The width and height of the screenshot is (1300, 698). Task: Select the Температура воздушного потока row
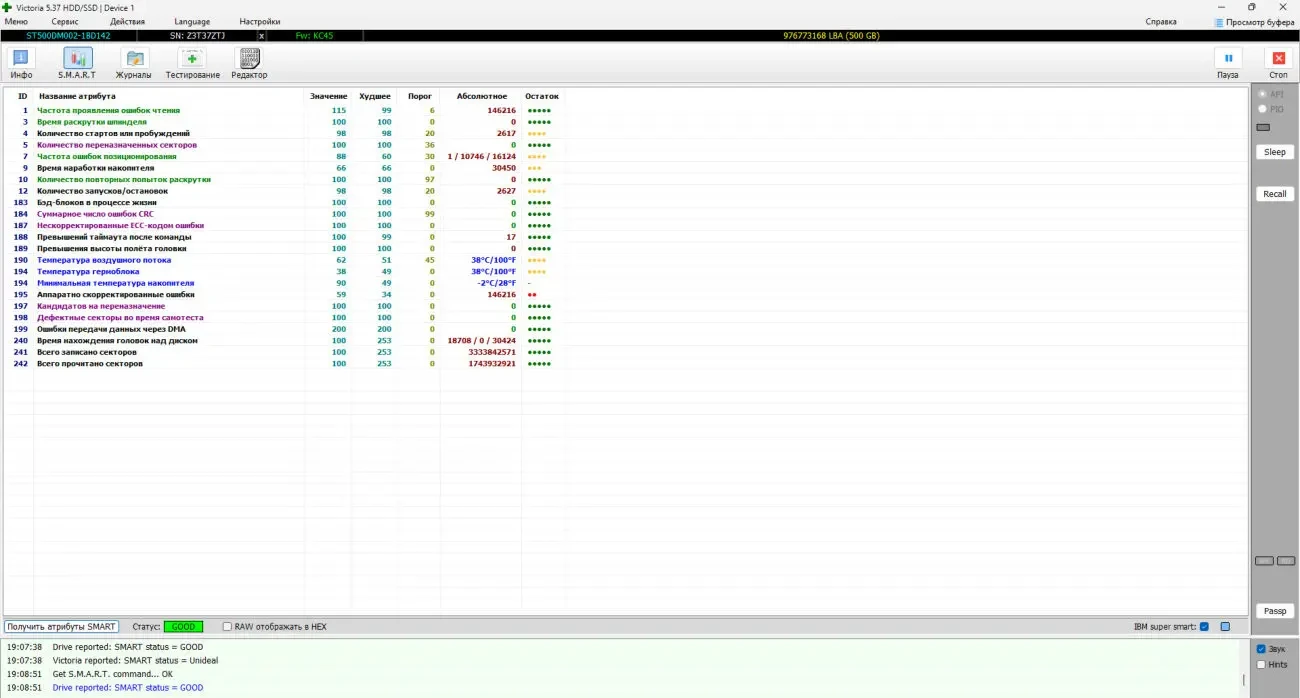pyautogui.click(x=283, y=260)
